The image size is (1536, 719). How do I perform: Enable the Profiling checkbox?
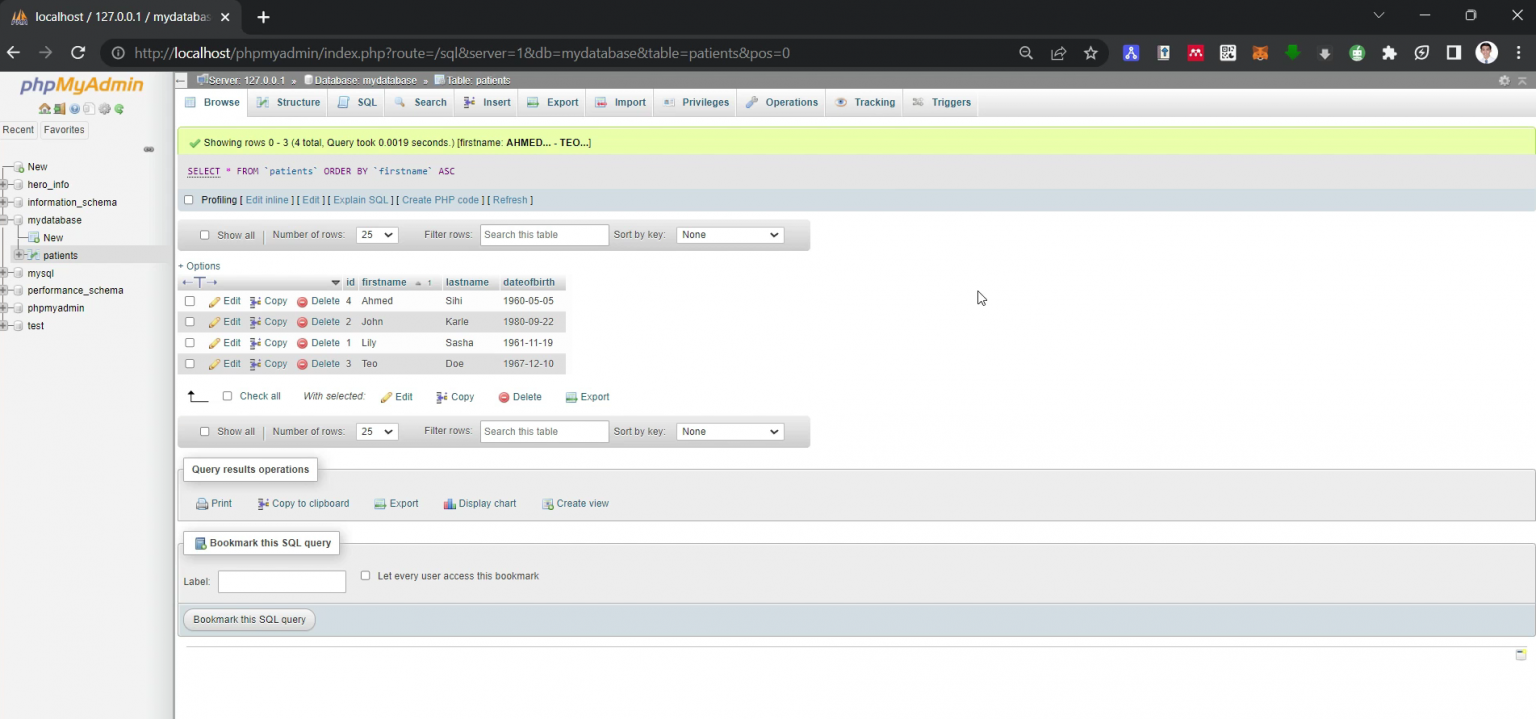tap(189, 200)
